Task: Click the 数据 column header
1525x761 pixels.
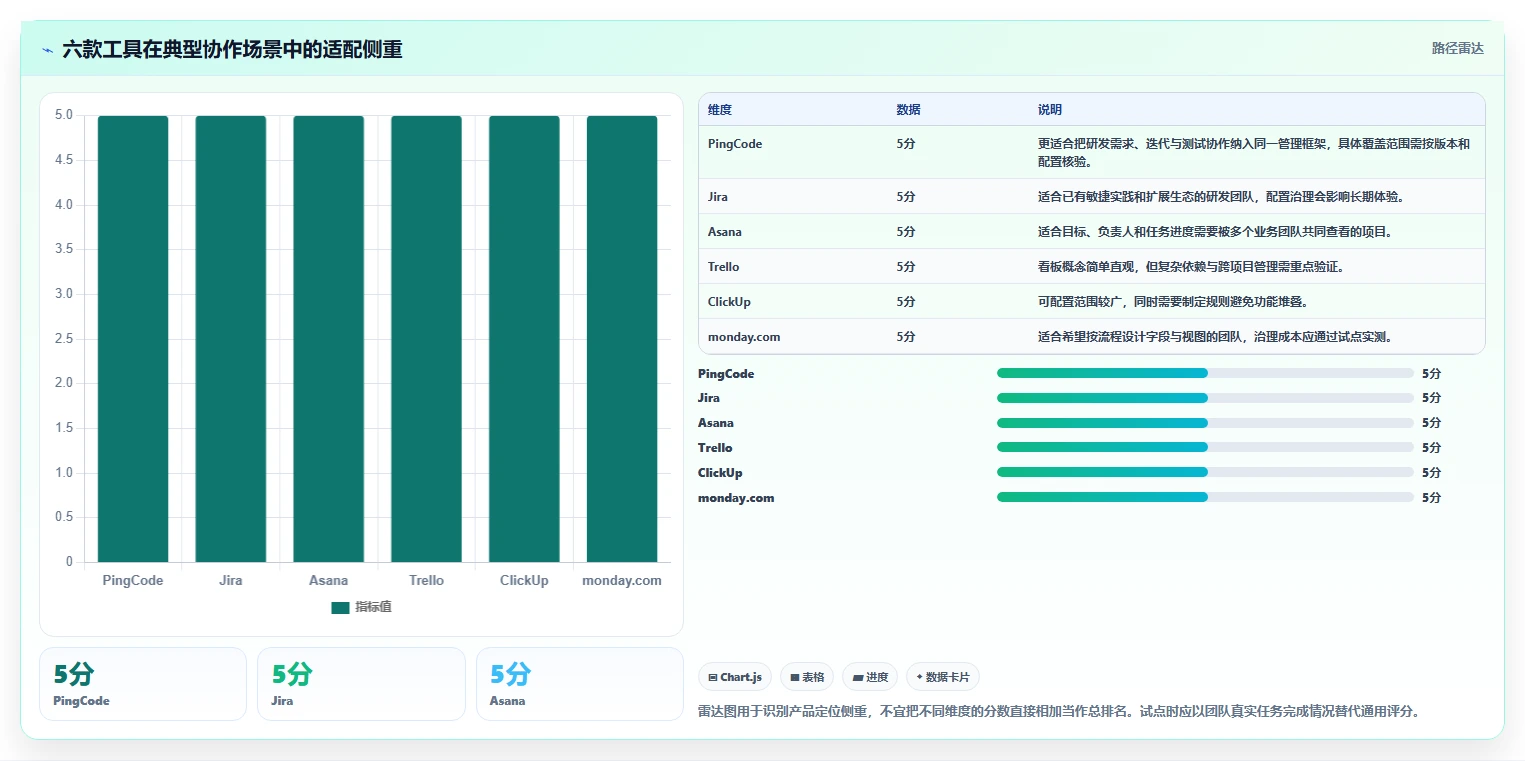Action: click(909, 110)
